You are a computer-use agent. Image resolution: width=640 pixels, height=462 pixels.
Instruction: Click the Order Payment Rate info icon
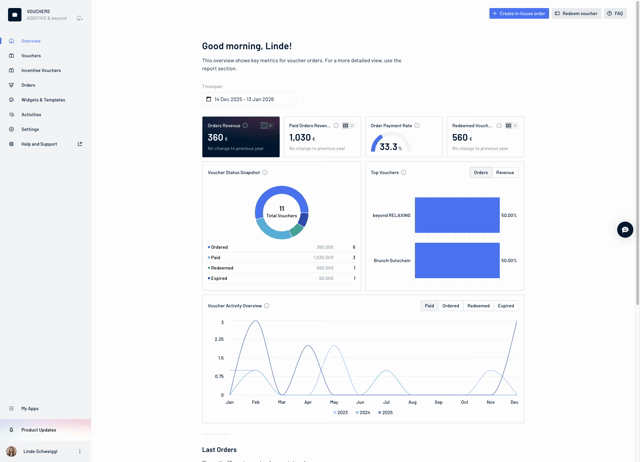[417, 126]
